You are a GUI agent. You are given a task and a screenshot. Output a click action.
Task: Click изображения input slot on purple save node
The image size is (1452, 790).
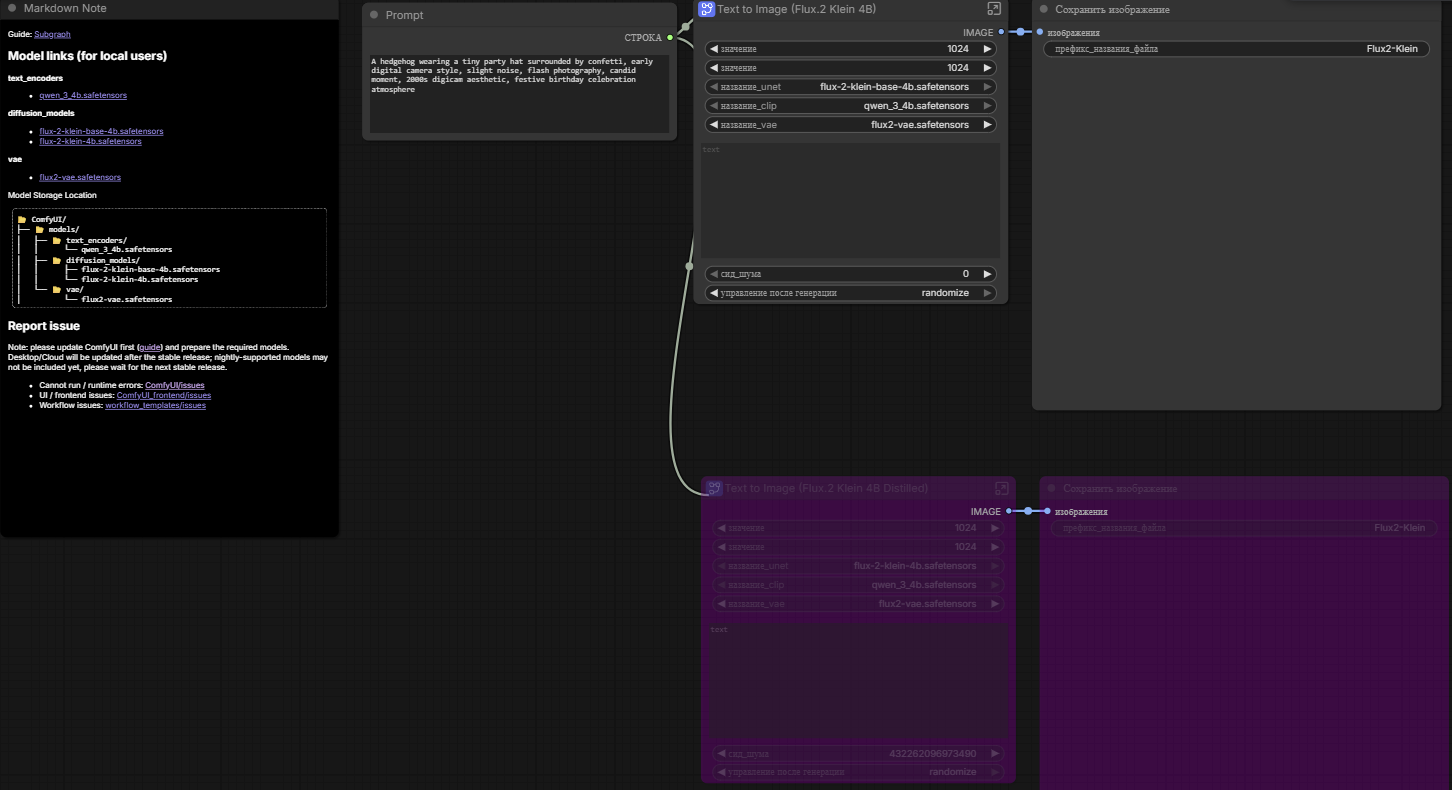1047,511
